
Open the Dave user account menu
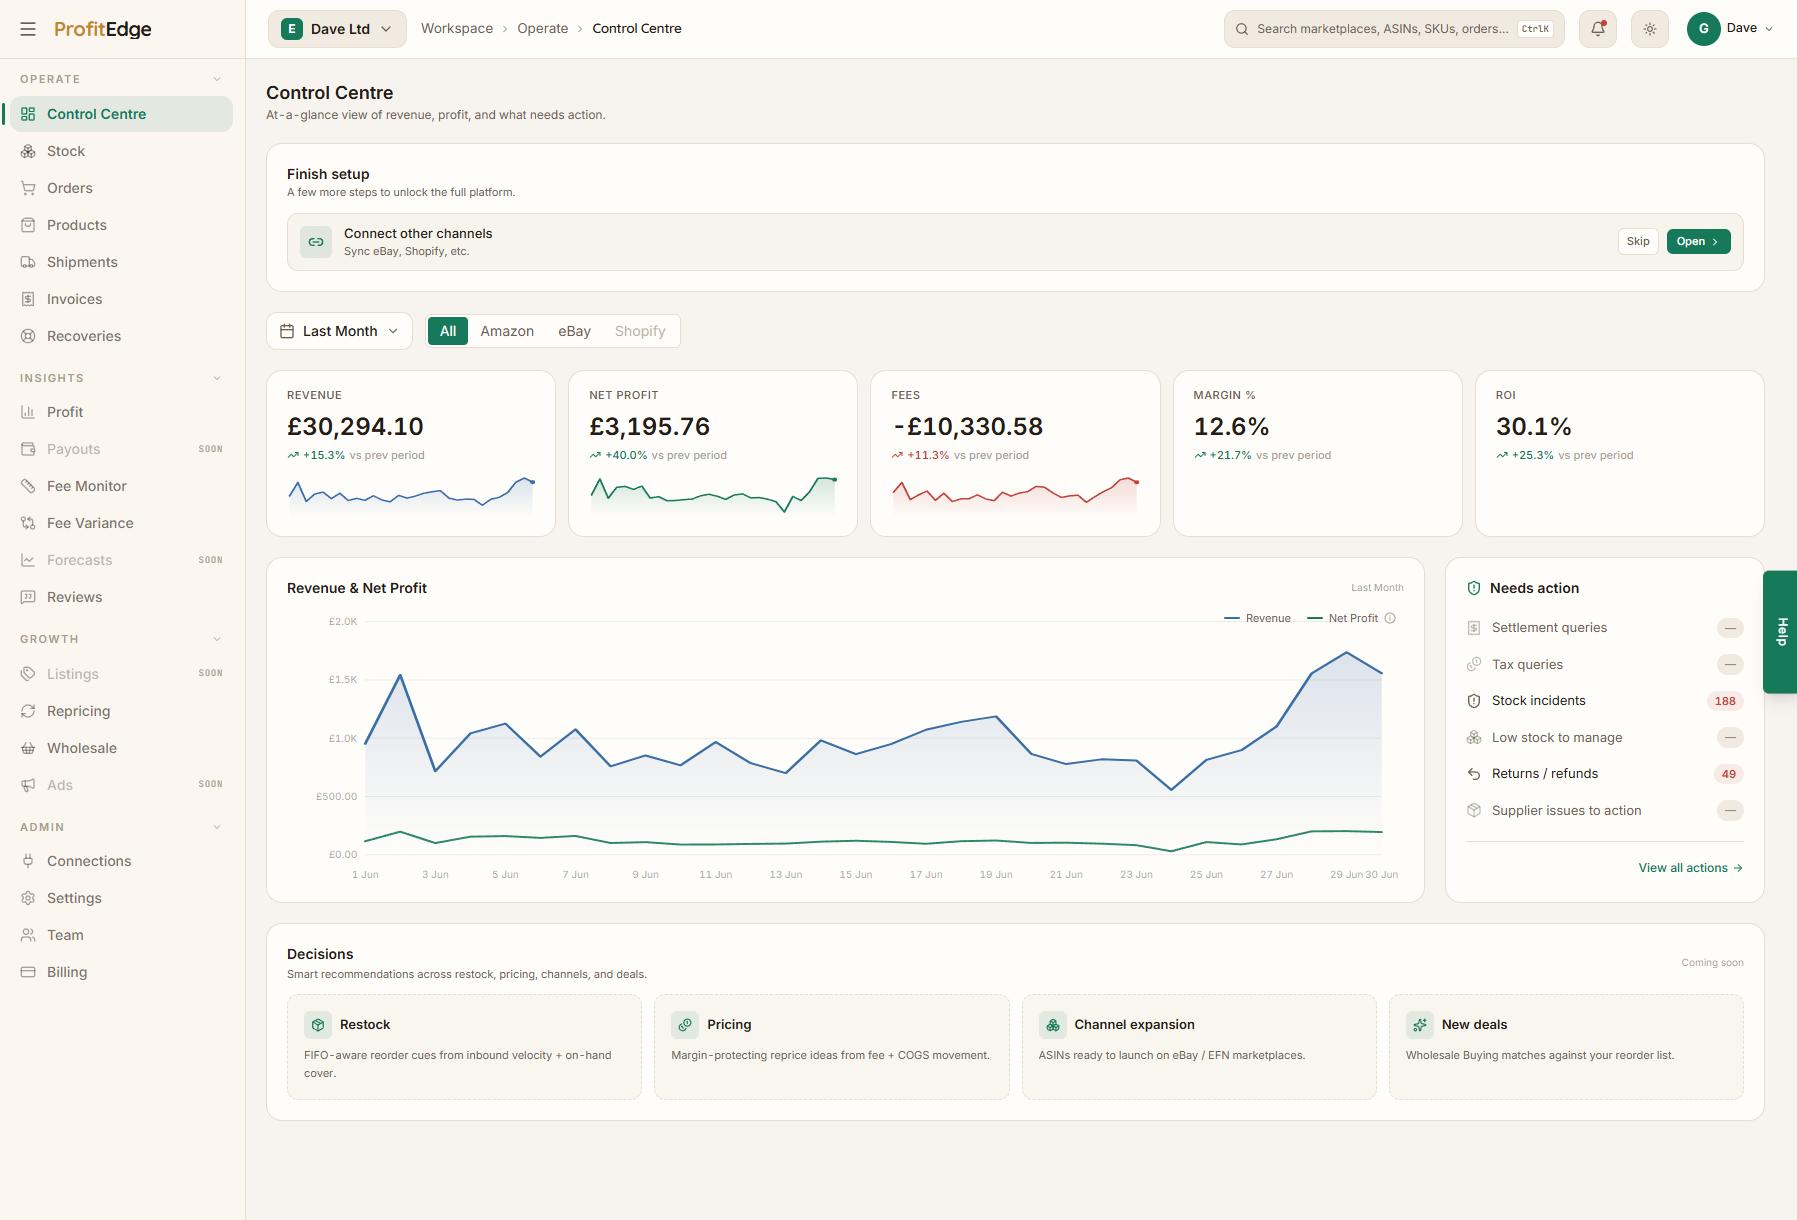point(1731,29)
